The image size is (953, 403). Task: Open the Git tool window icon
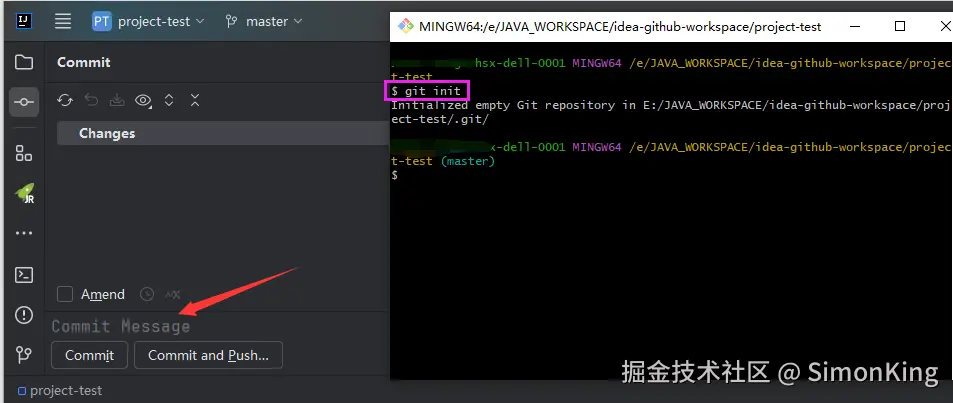(24, 354)
